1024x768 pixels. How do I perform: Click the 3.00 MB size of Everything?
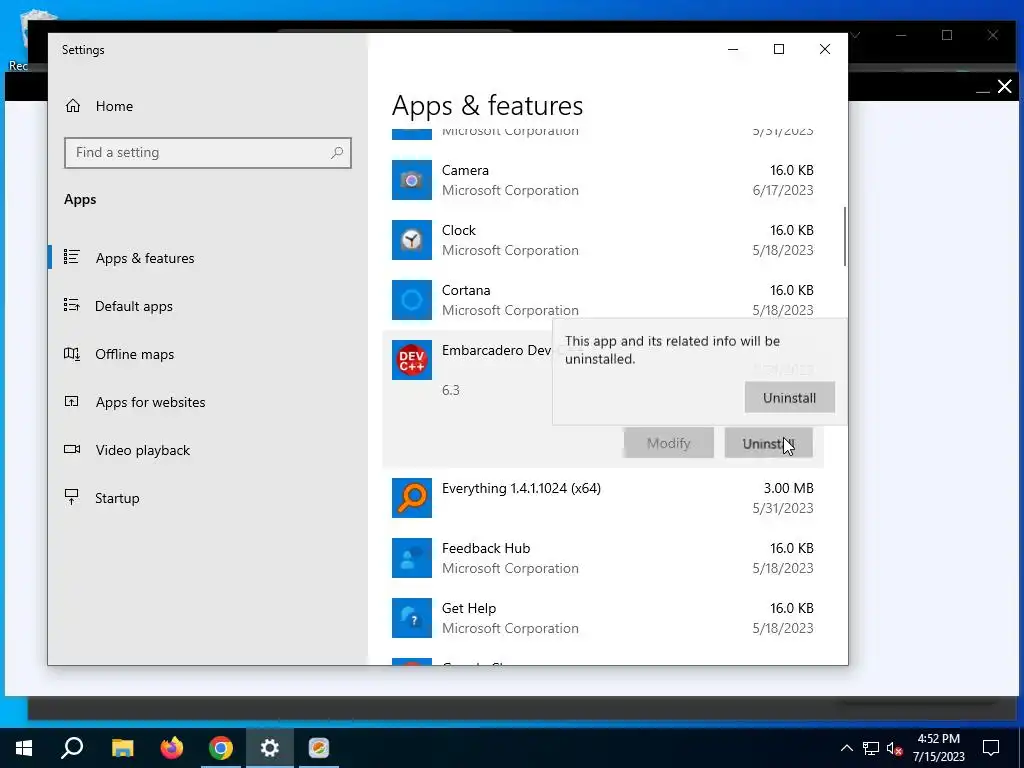pos(788,488)
